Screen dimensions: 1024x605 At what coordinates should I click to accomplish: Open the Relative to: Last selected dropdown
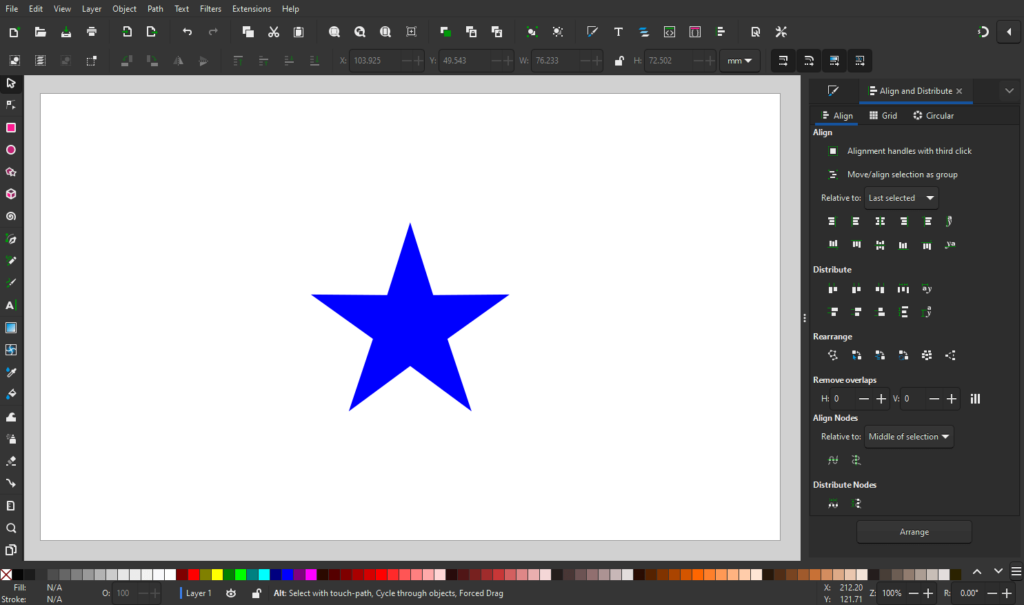pyautogui.click(x=900, y=197)
